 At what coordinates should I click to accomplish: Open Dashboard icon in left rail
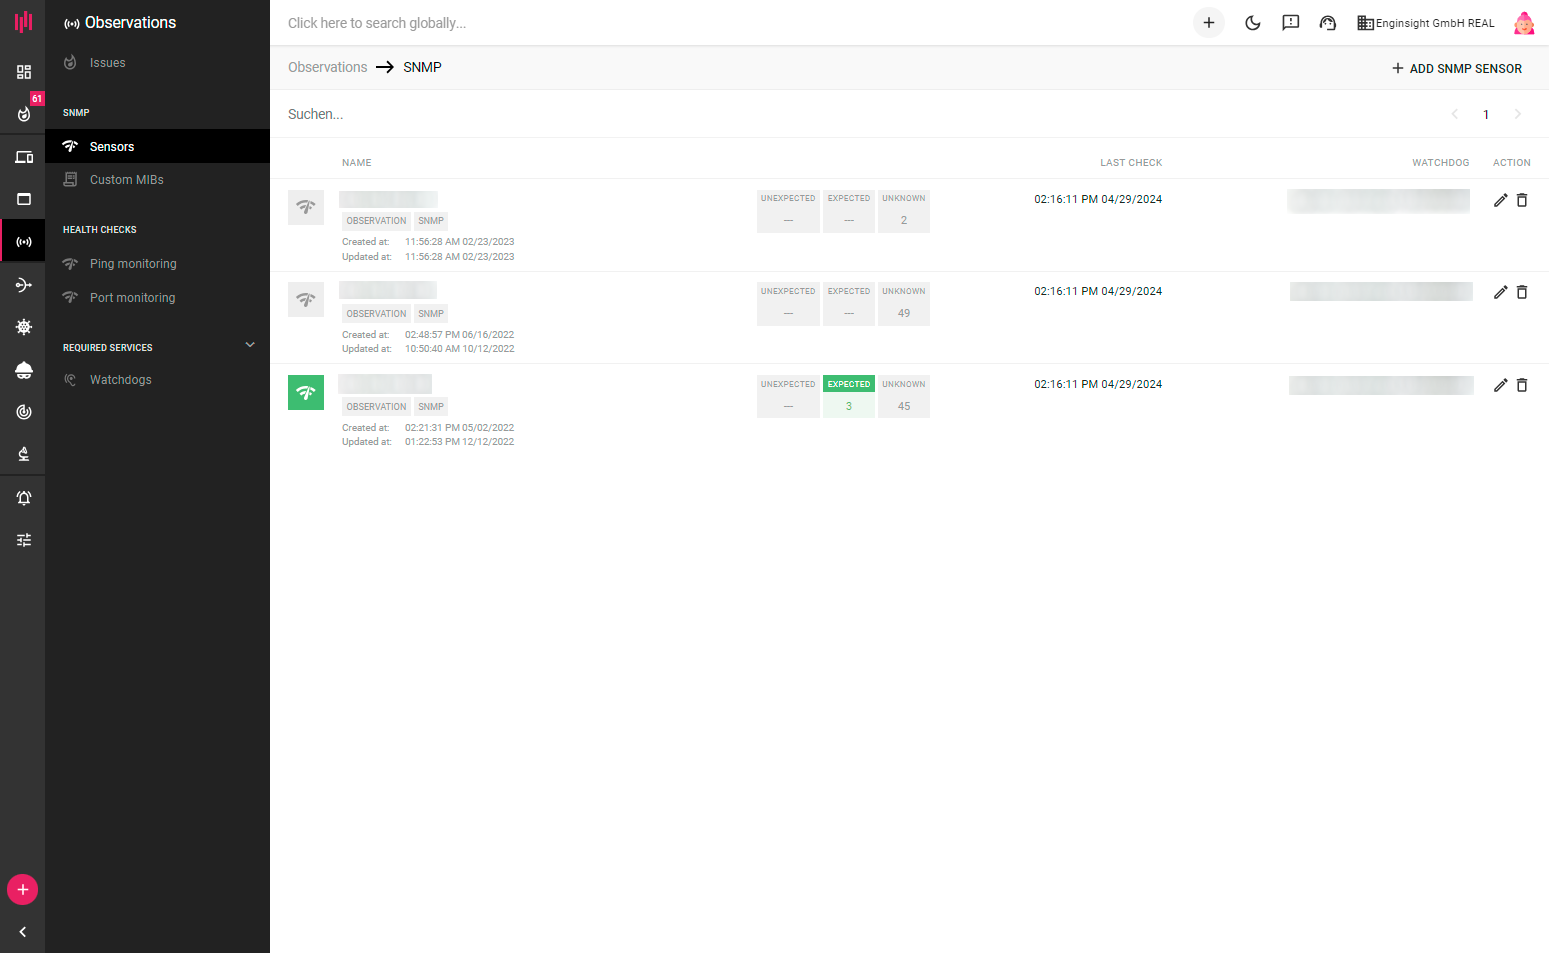pos(24,72)
